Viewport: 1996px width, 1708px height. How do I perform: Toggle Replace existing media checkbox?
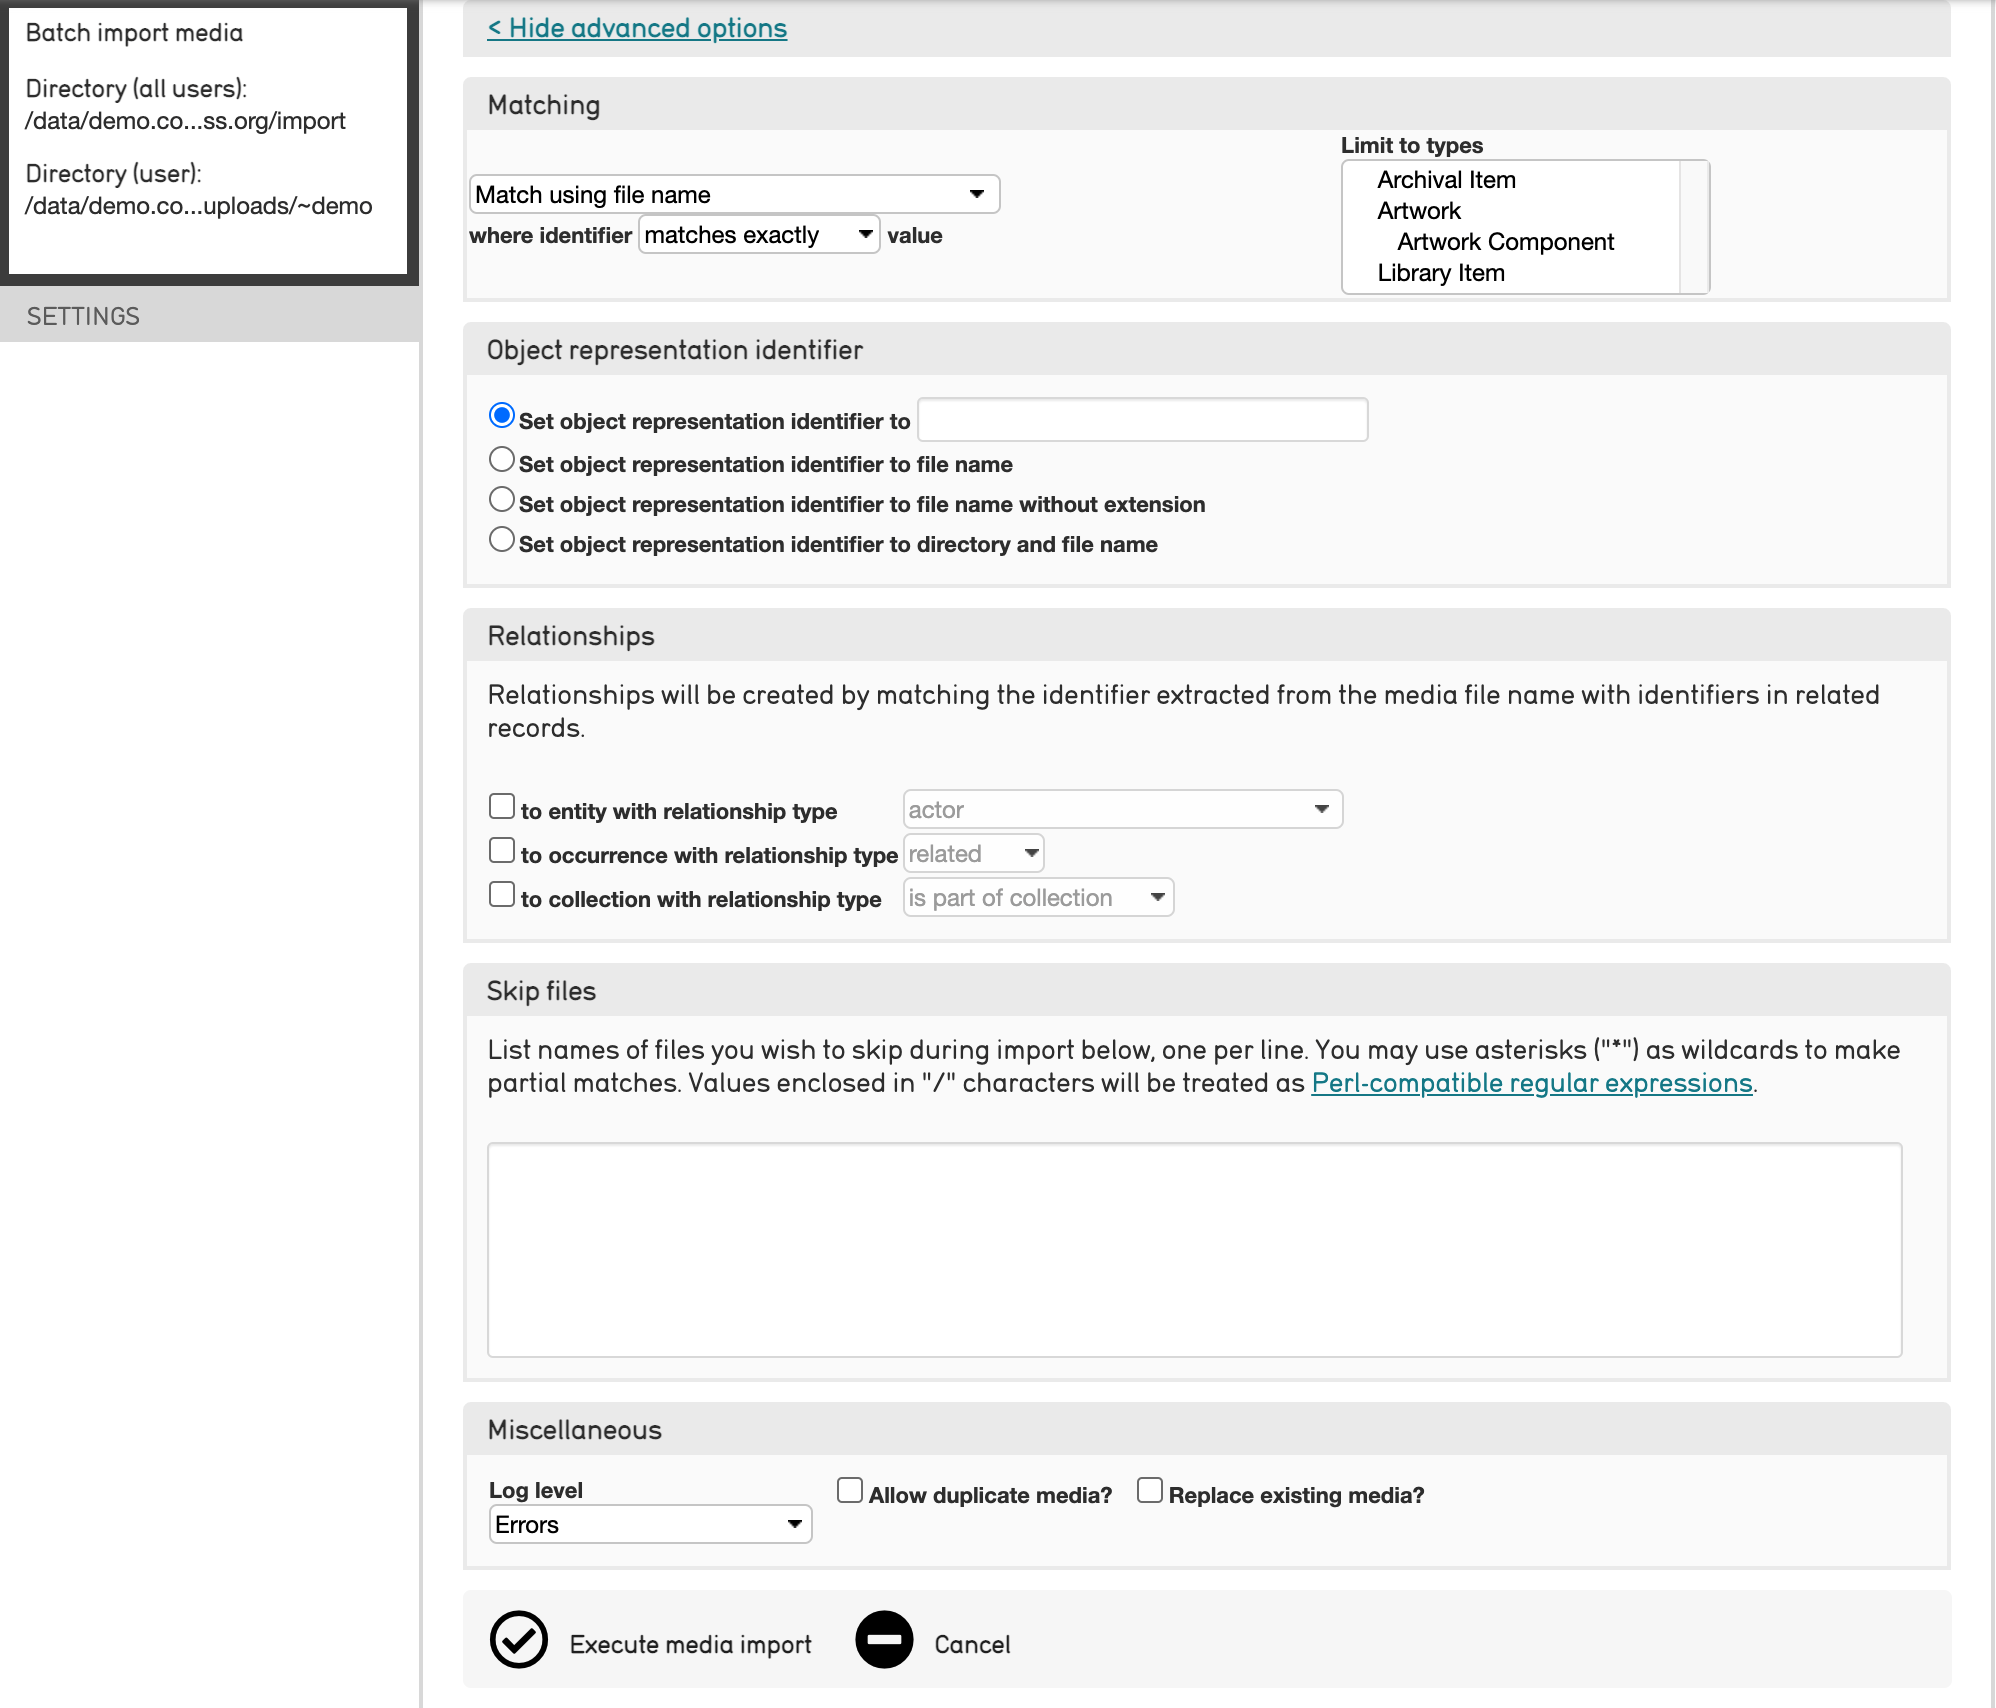point(1150,1490)
